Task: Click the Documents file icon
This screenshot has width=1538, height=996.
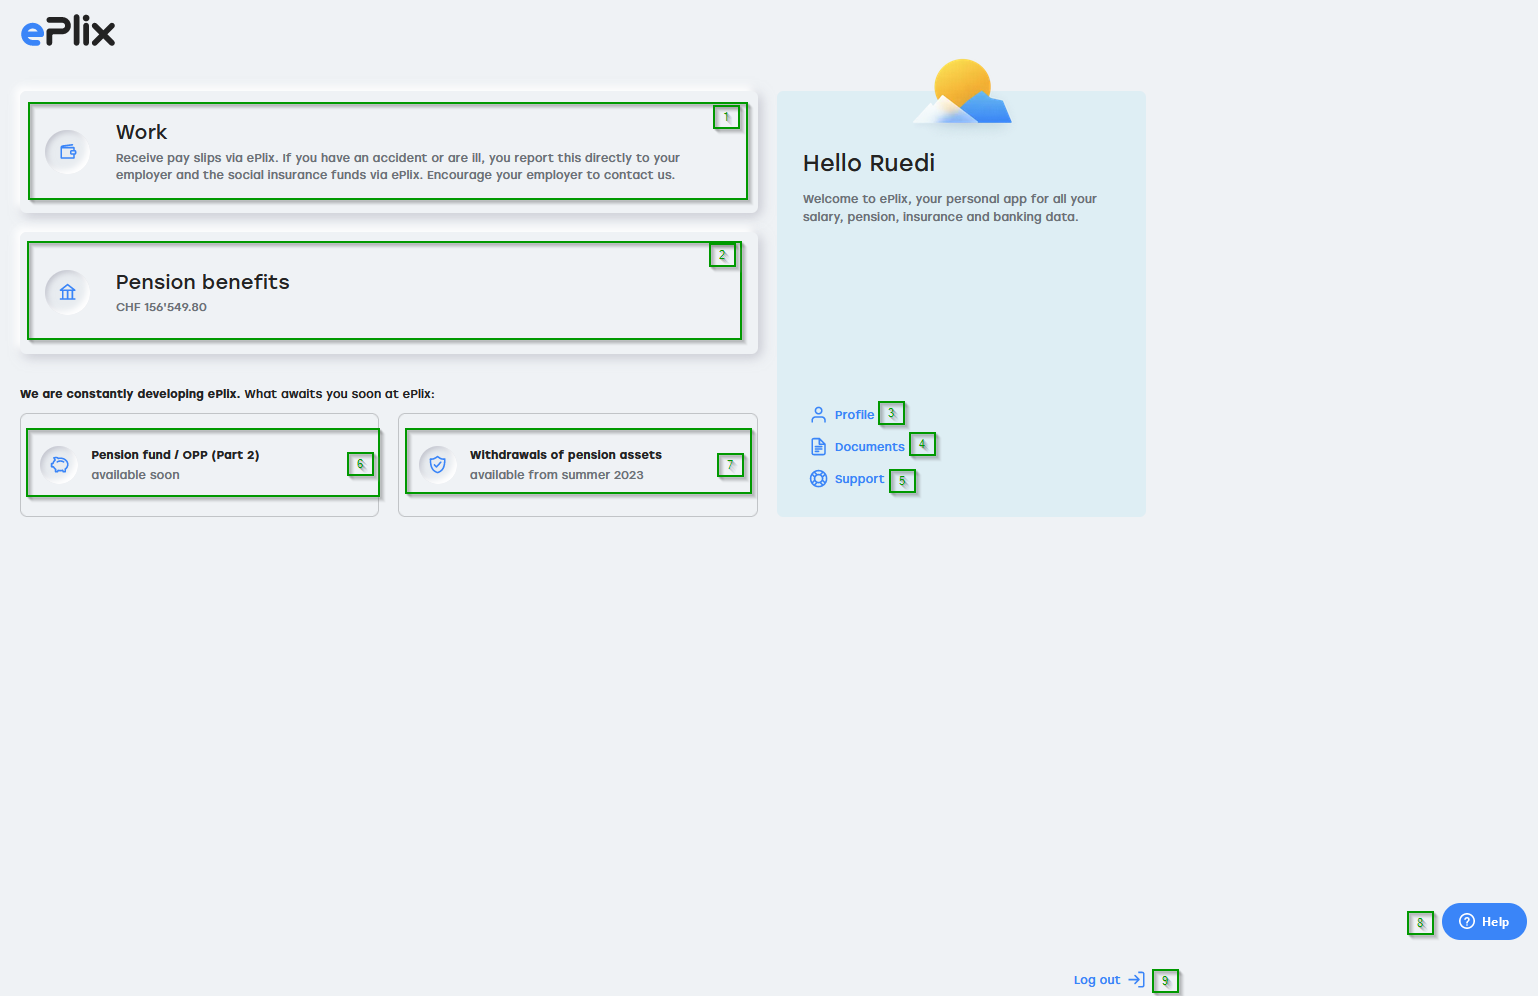Action: 818,447
